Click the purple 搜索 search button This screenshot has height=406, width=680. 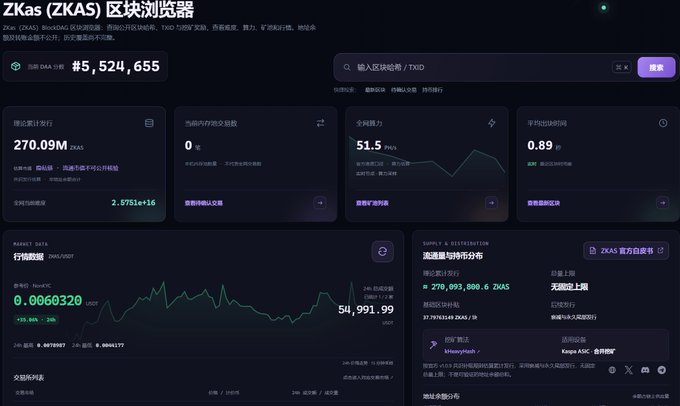click(x=656, y=67)
